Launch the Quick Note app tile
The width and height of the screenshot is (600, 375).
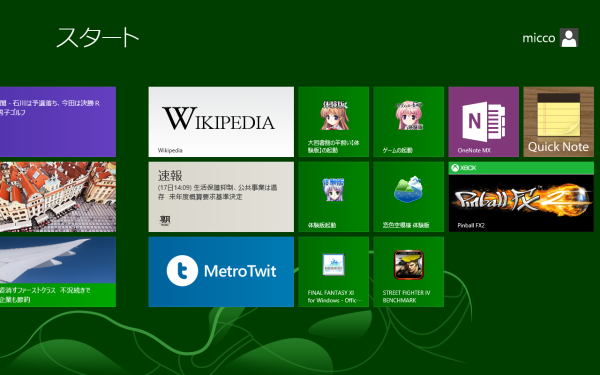coord(559,122)
